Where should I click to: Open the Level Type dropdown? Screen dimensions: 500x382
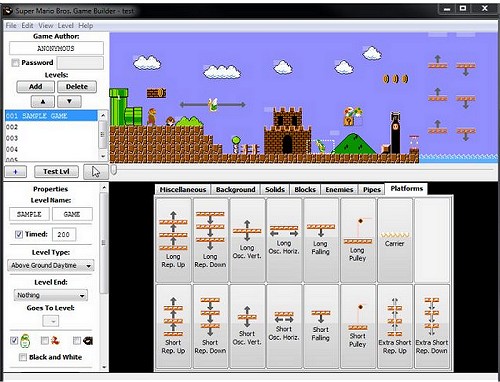point(51,266)
